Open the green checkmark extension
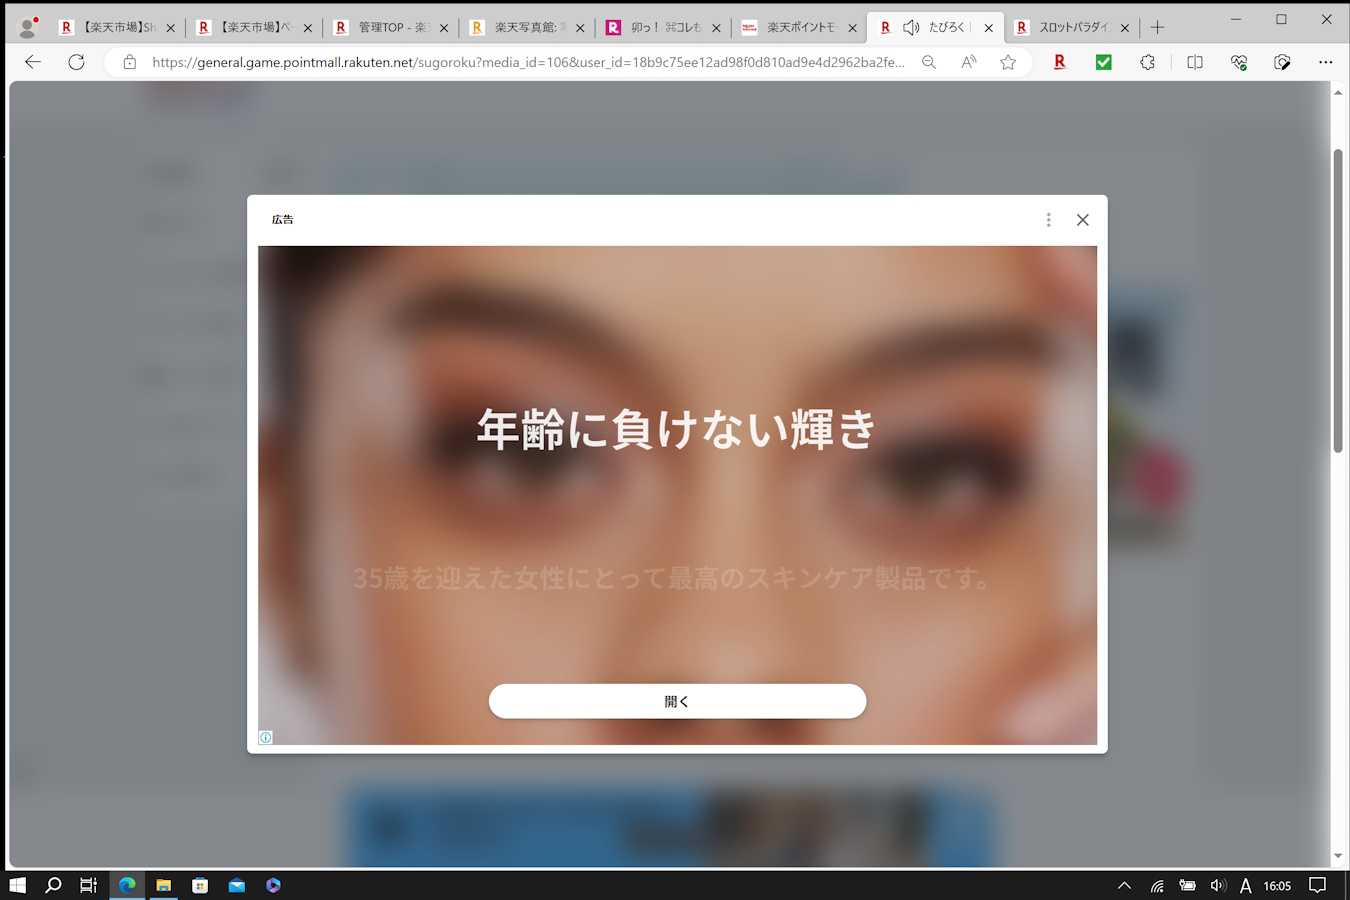This screenshot has width=1350, height=900. click(x=1103, y=62)
